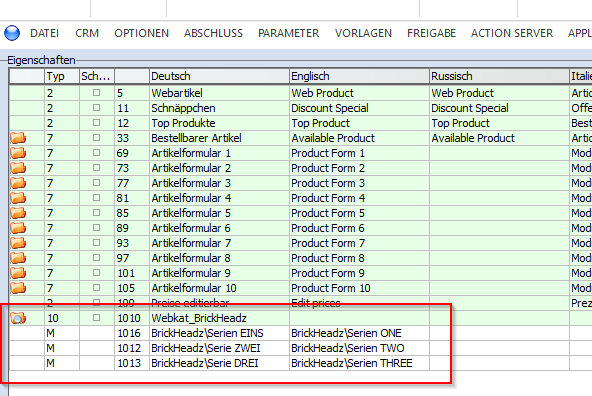592x396 pixels.
Task: Click the Russisch column header
Action: click(499, 76)
